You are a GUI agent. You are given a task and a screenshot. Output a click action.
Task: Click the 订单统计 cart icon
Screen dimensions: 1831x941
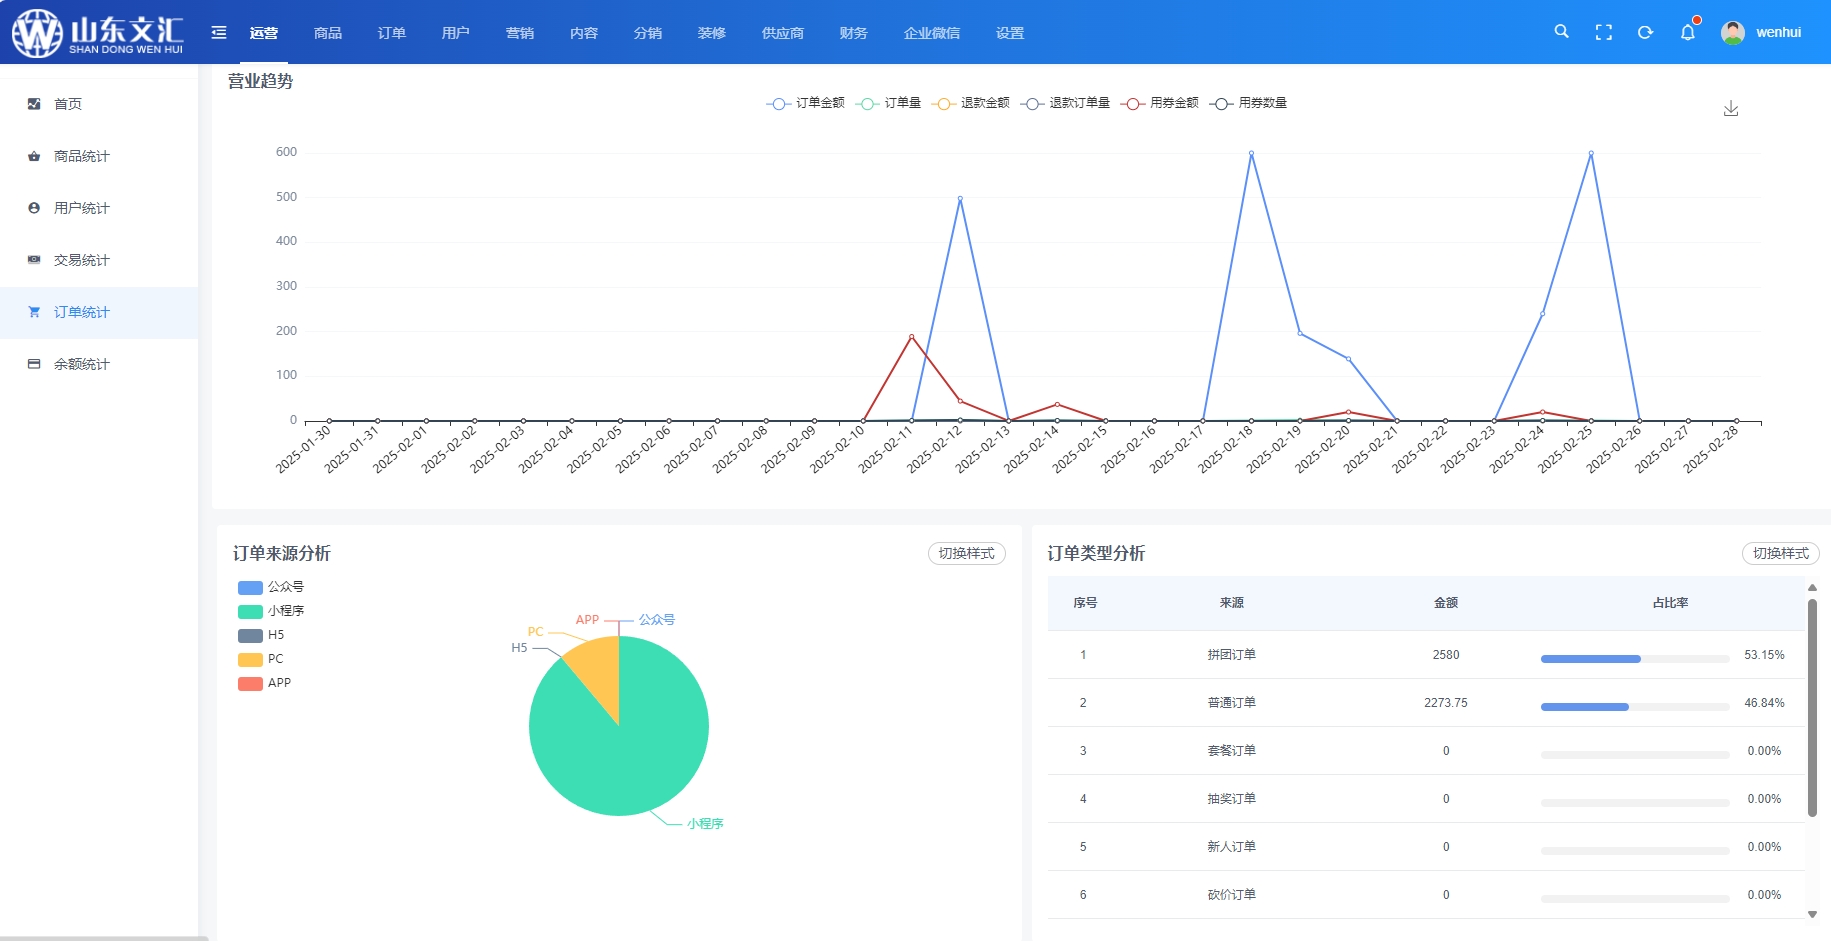click(x=34, y=312)
